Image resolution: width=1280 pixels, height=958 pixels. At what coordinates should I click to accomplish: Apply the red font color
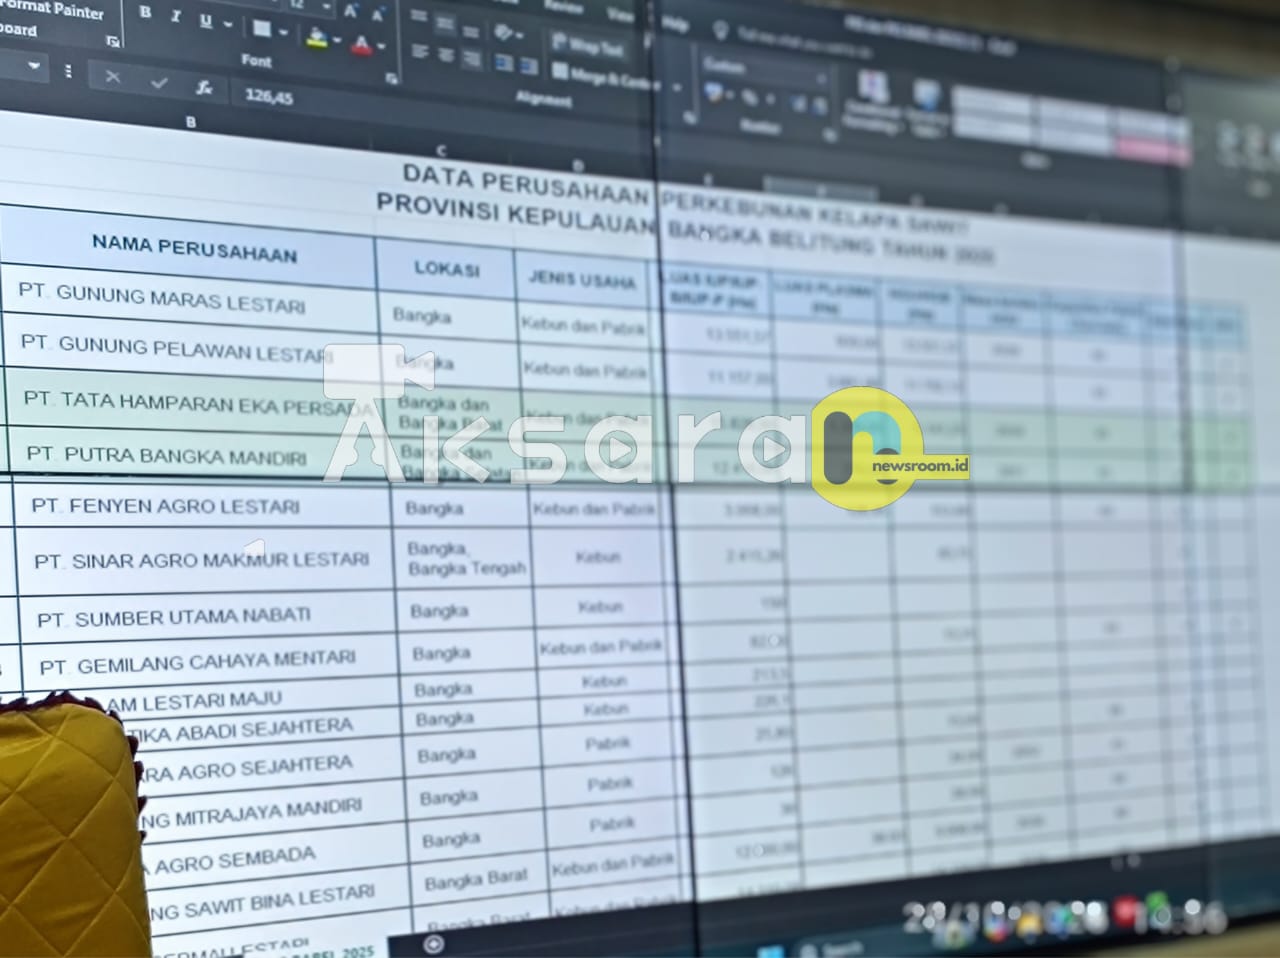[x=362, y=45]
